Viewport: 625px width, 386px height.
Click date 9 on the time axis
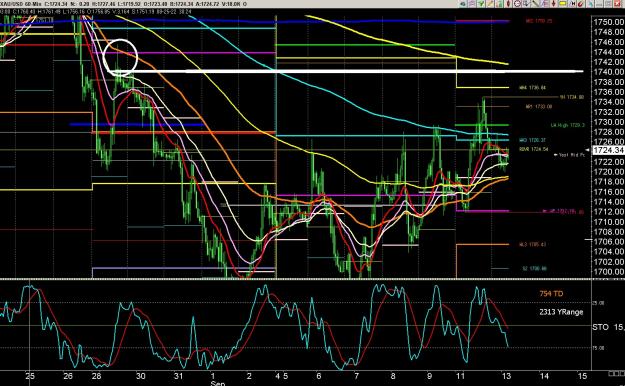pyautogui.click(x=429, y=376)
